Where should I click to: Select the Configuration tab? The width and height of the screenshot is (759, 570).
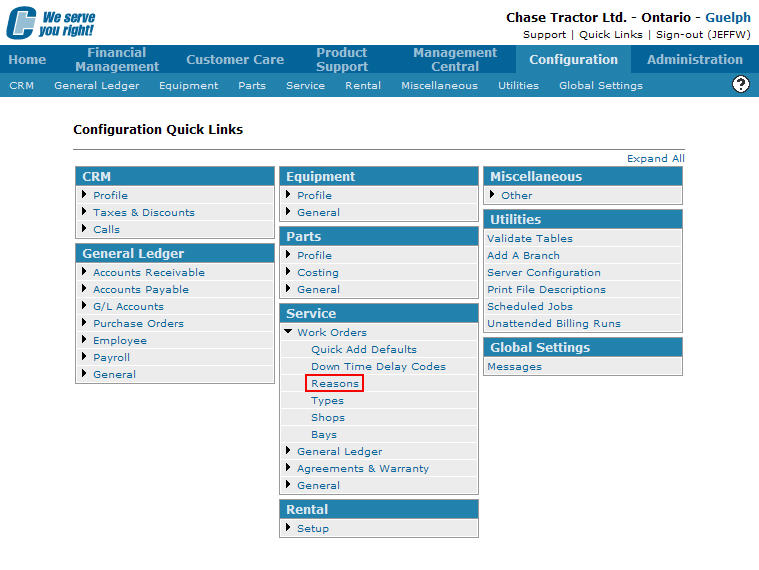573,60
